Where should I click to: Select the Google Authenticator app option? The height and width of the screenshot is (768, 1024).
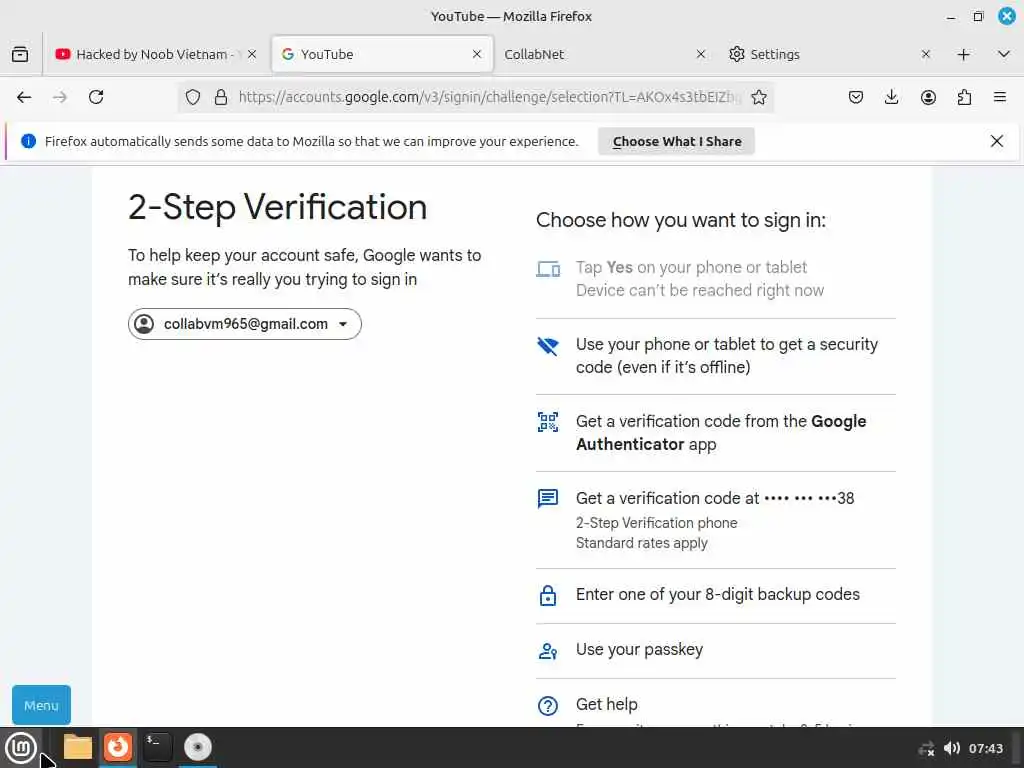[x=716, y=432]
